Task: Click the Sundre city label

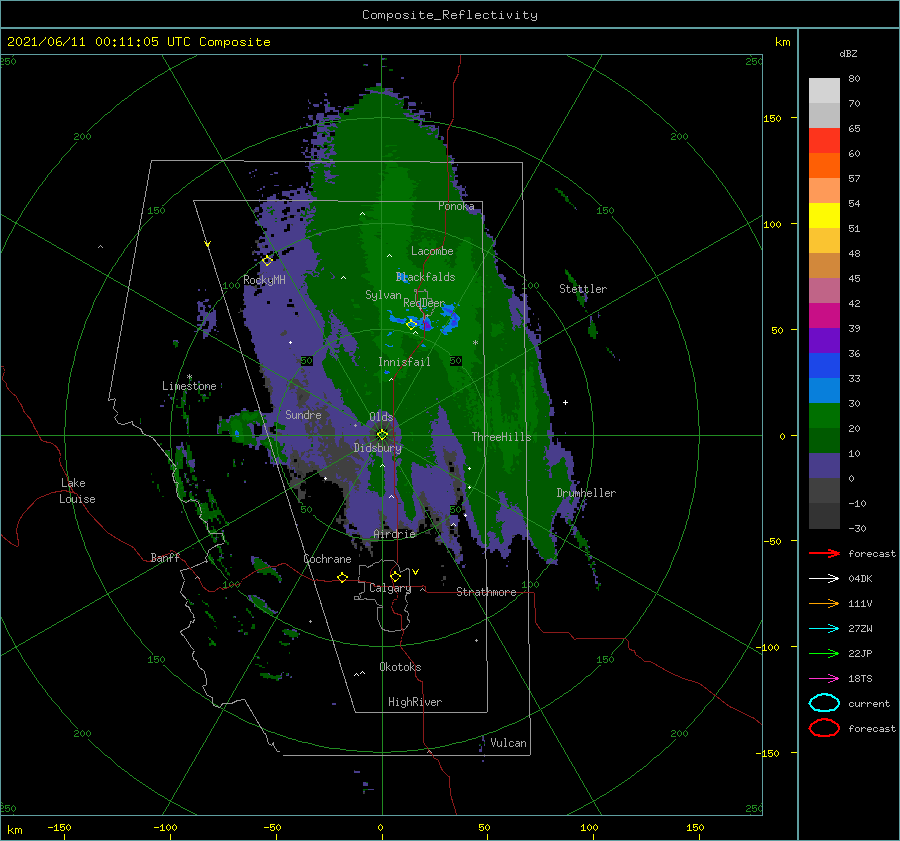Action: (303, 414)
